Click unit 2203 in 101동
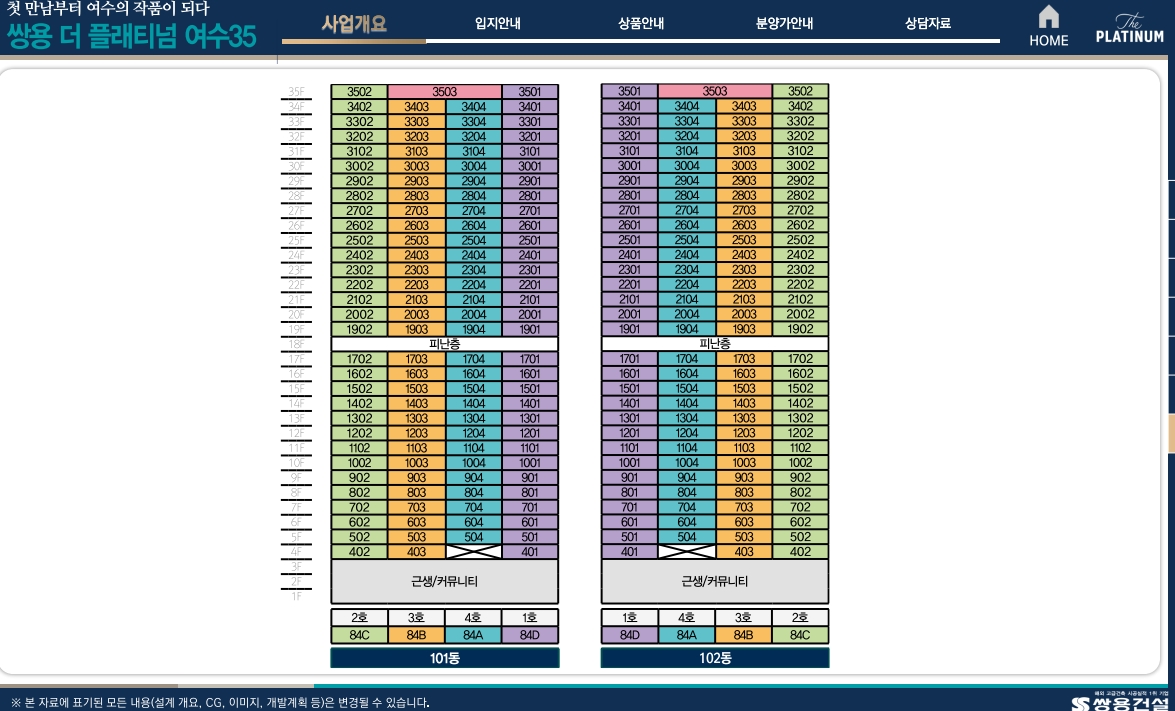The width and height of the screenshot is (1175, 711). click(417, 285)
